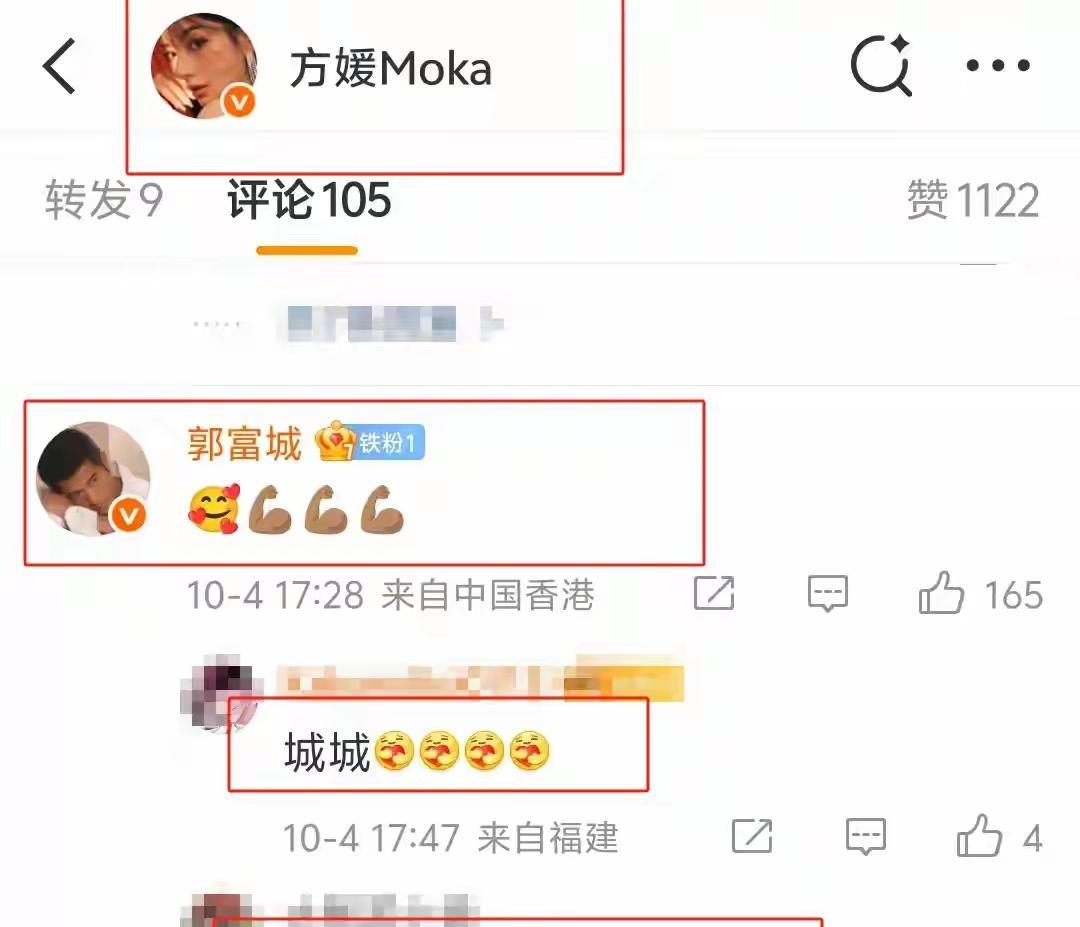The image size is (1080, 927).
Task: Switch to the 转发 9 tab
Action: [104, 200]
